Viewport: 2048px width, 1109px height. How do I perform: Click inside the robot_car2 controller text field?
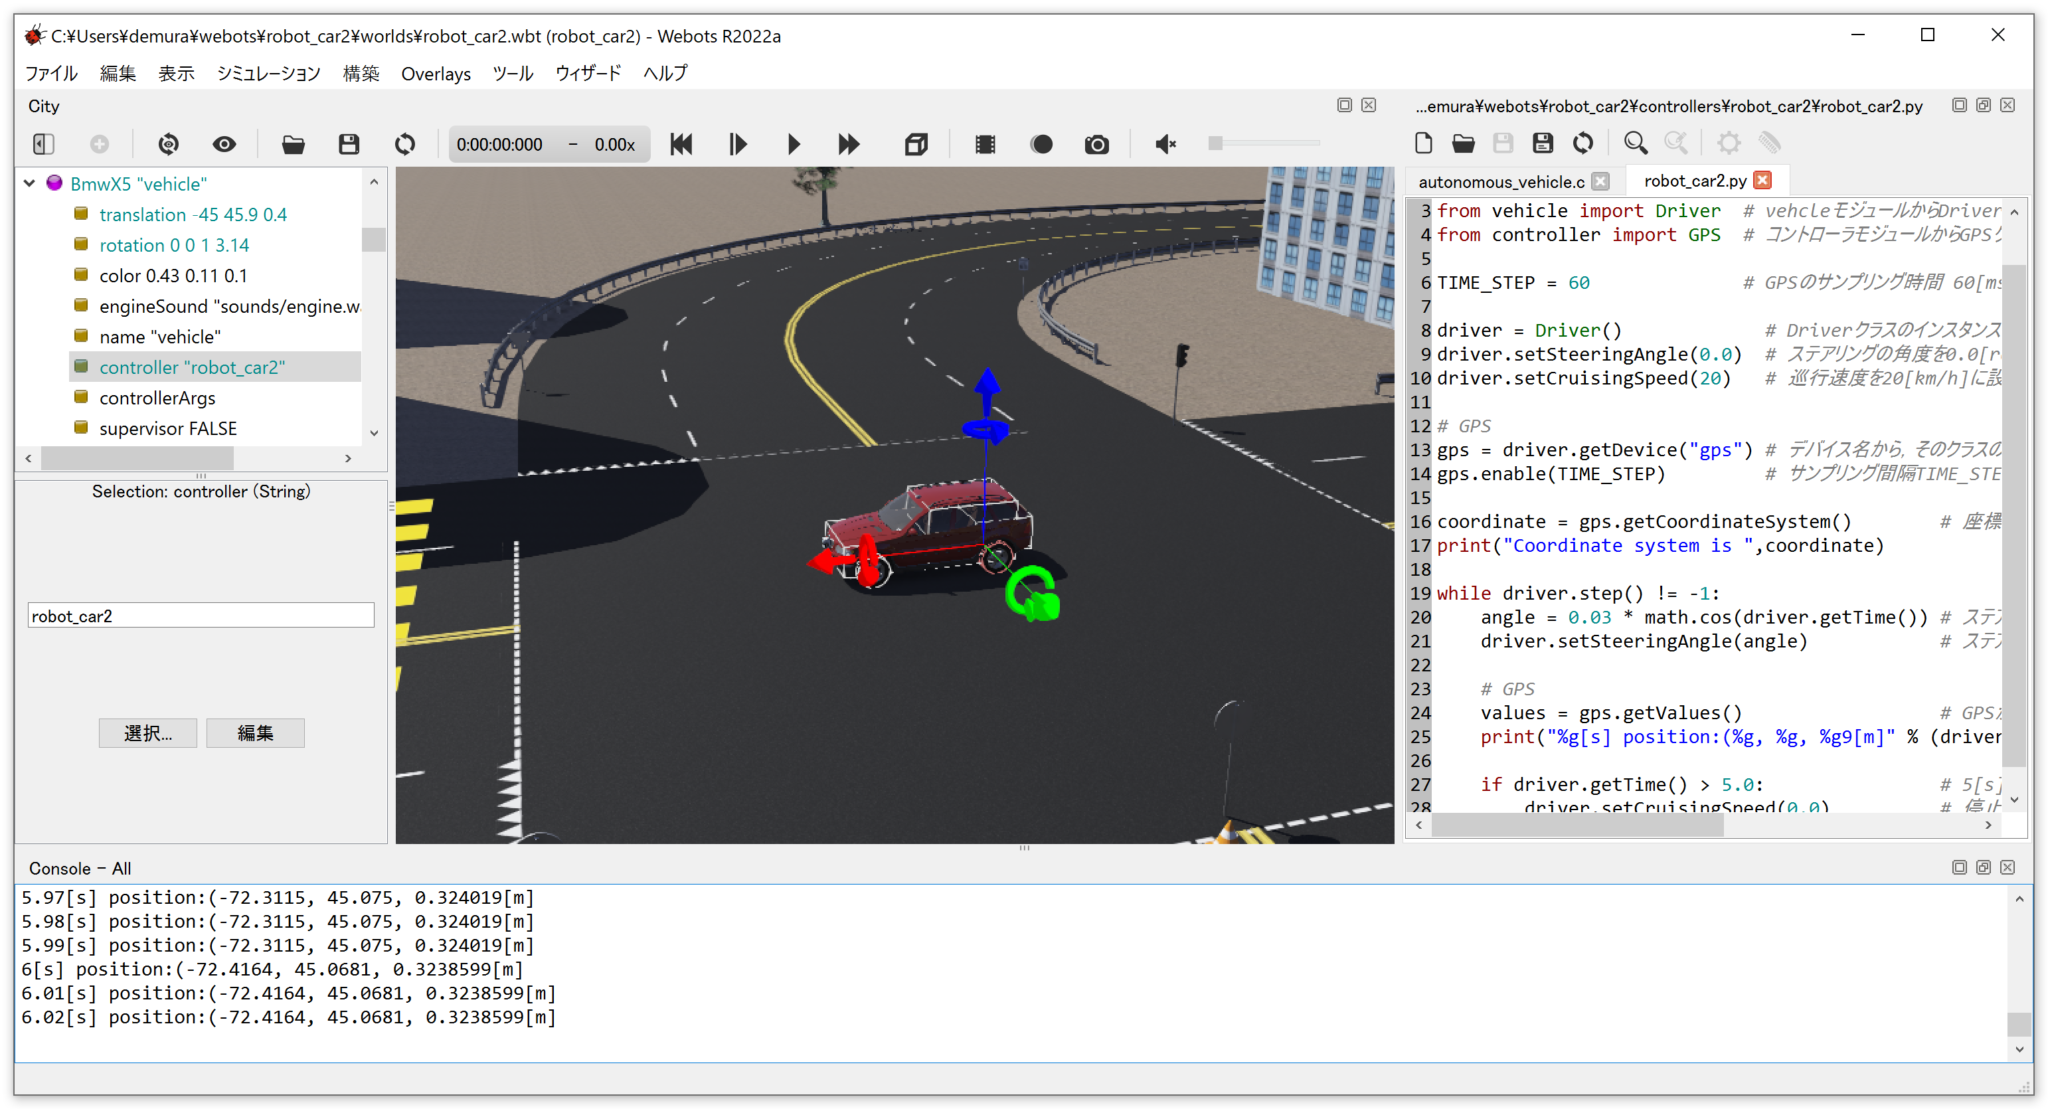(x=200, y=615)
